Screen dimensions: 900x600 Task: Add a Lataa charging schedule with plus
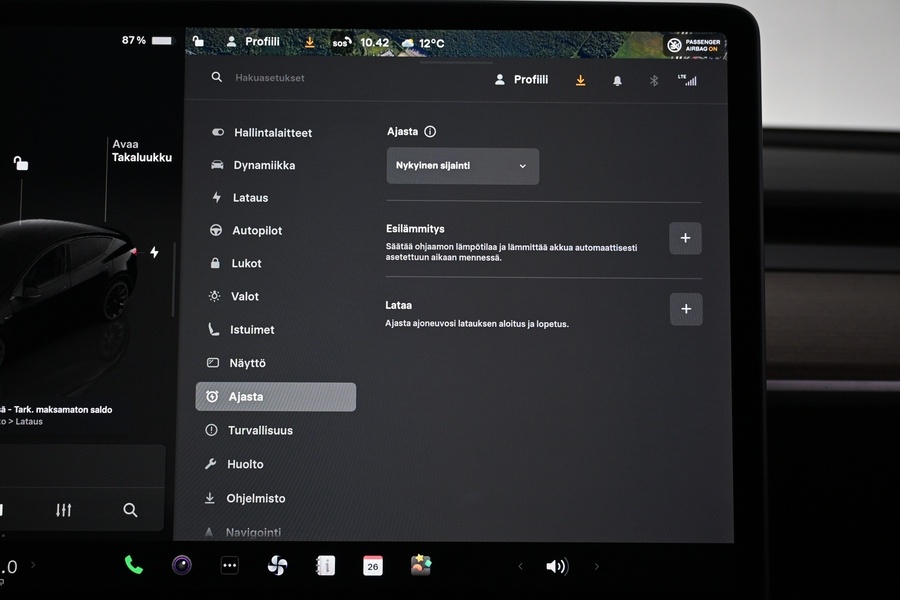[x=685, y=309]
